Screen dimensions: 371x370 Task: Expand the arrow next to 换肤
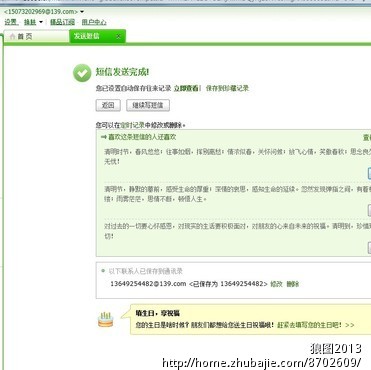[41, 22]
